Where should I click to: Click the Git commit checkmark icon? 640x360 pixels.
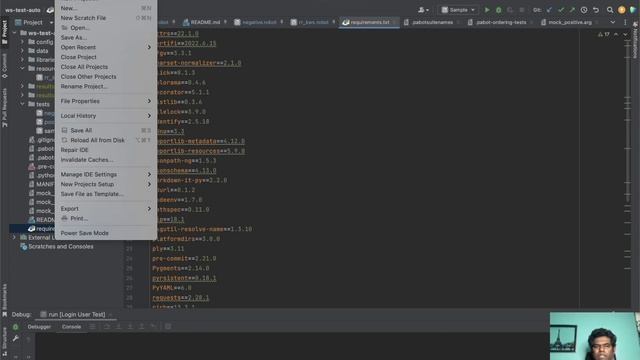[x=561, y=10]
